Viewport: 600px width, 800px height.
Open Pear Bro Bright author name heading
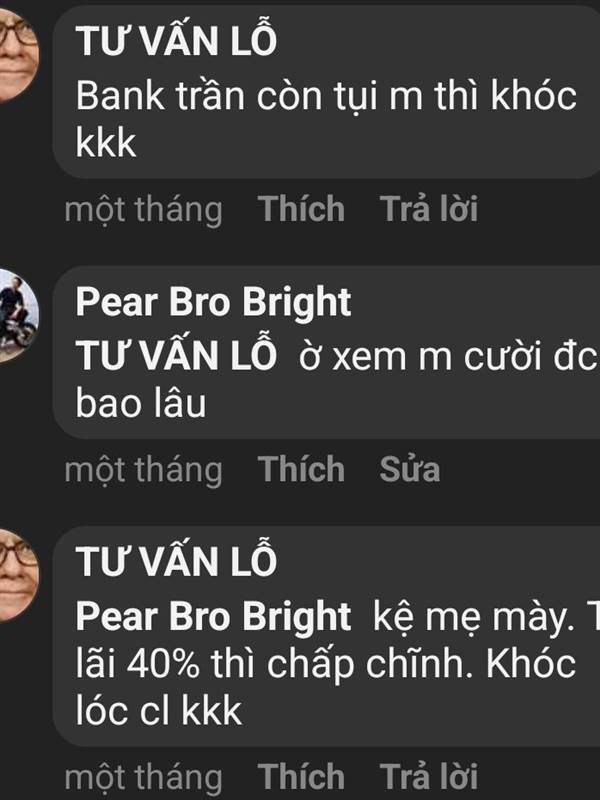tap(213, 302)
